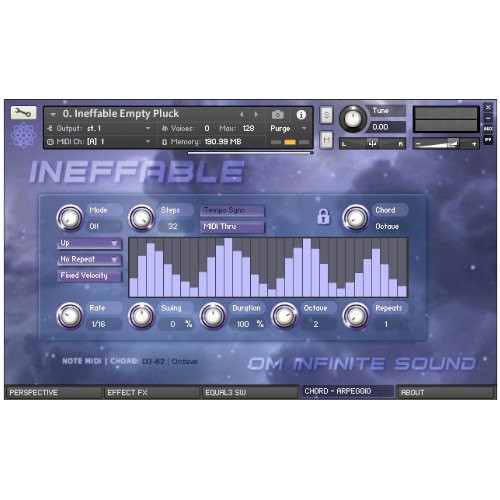Click the instrument name Ineffable Empty Pluck

tap(121, 114)
